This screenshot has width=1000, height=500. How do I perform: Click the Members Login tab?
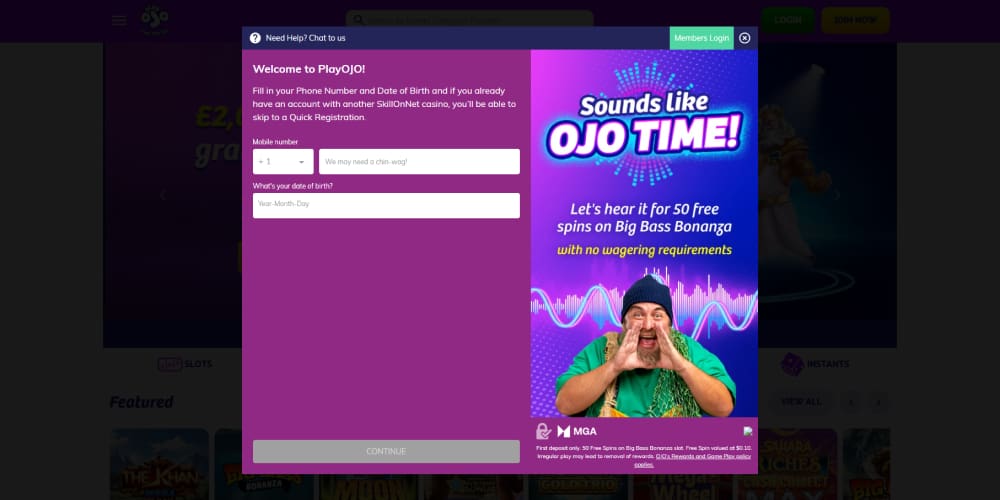701,38
